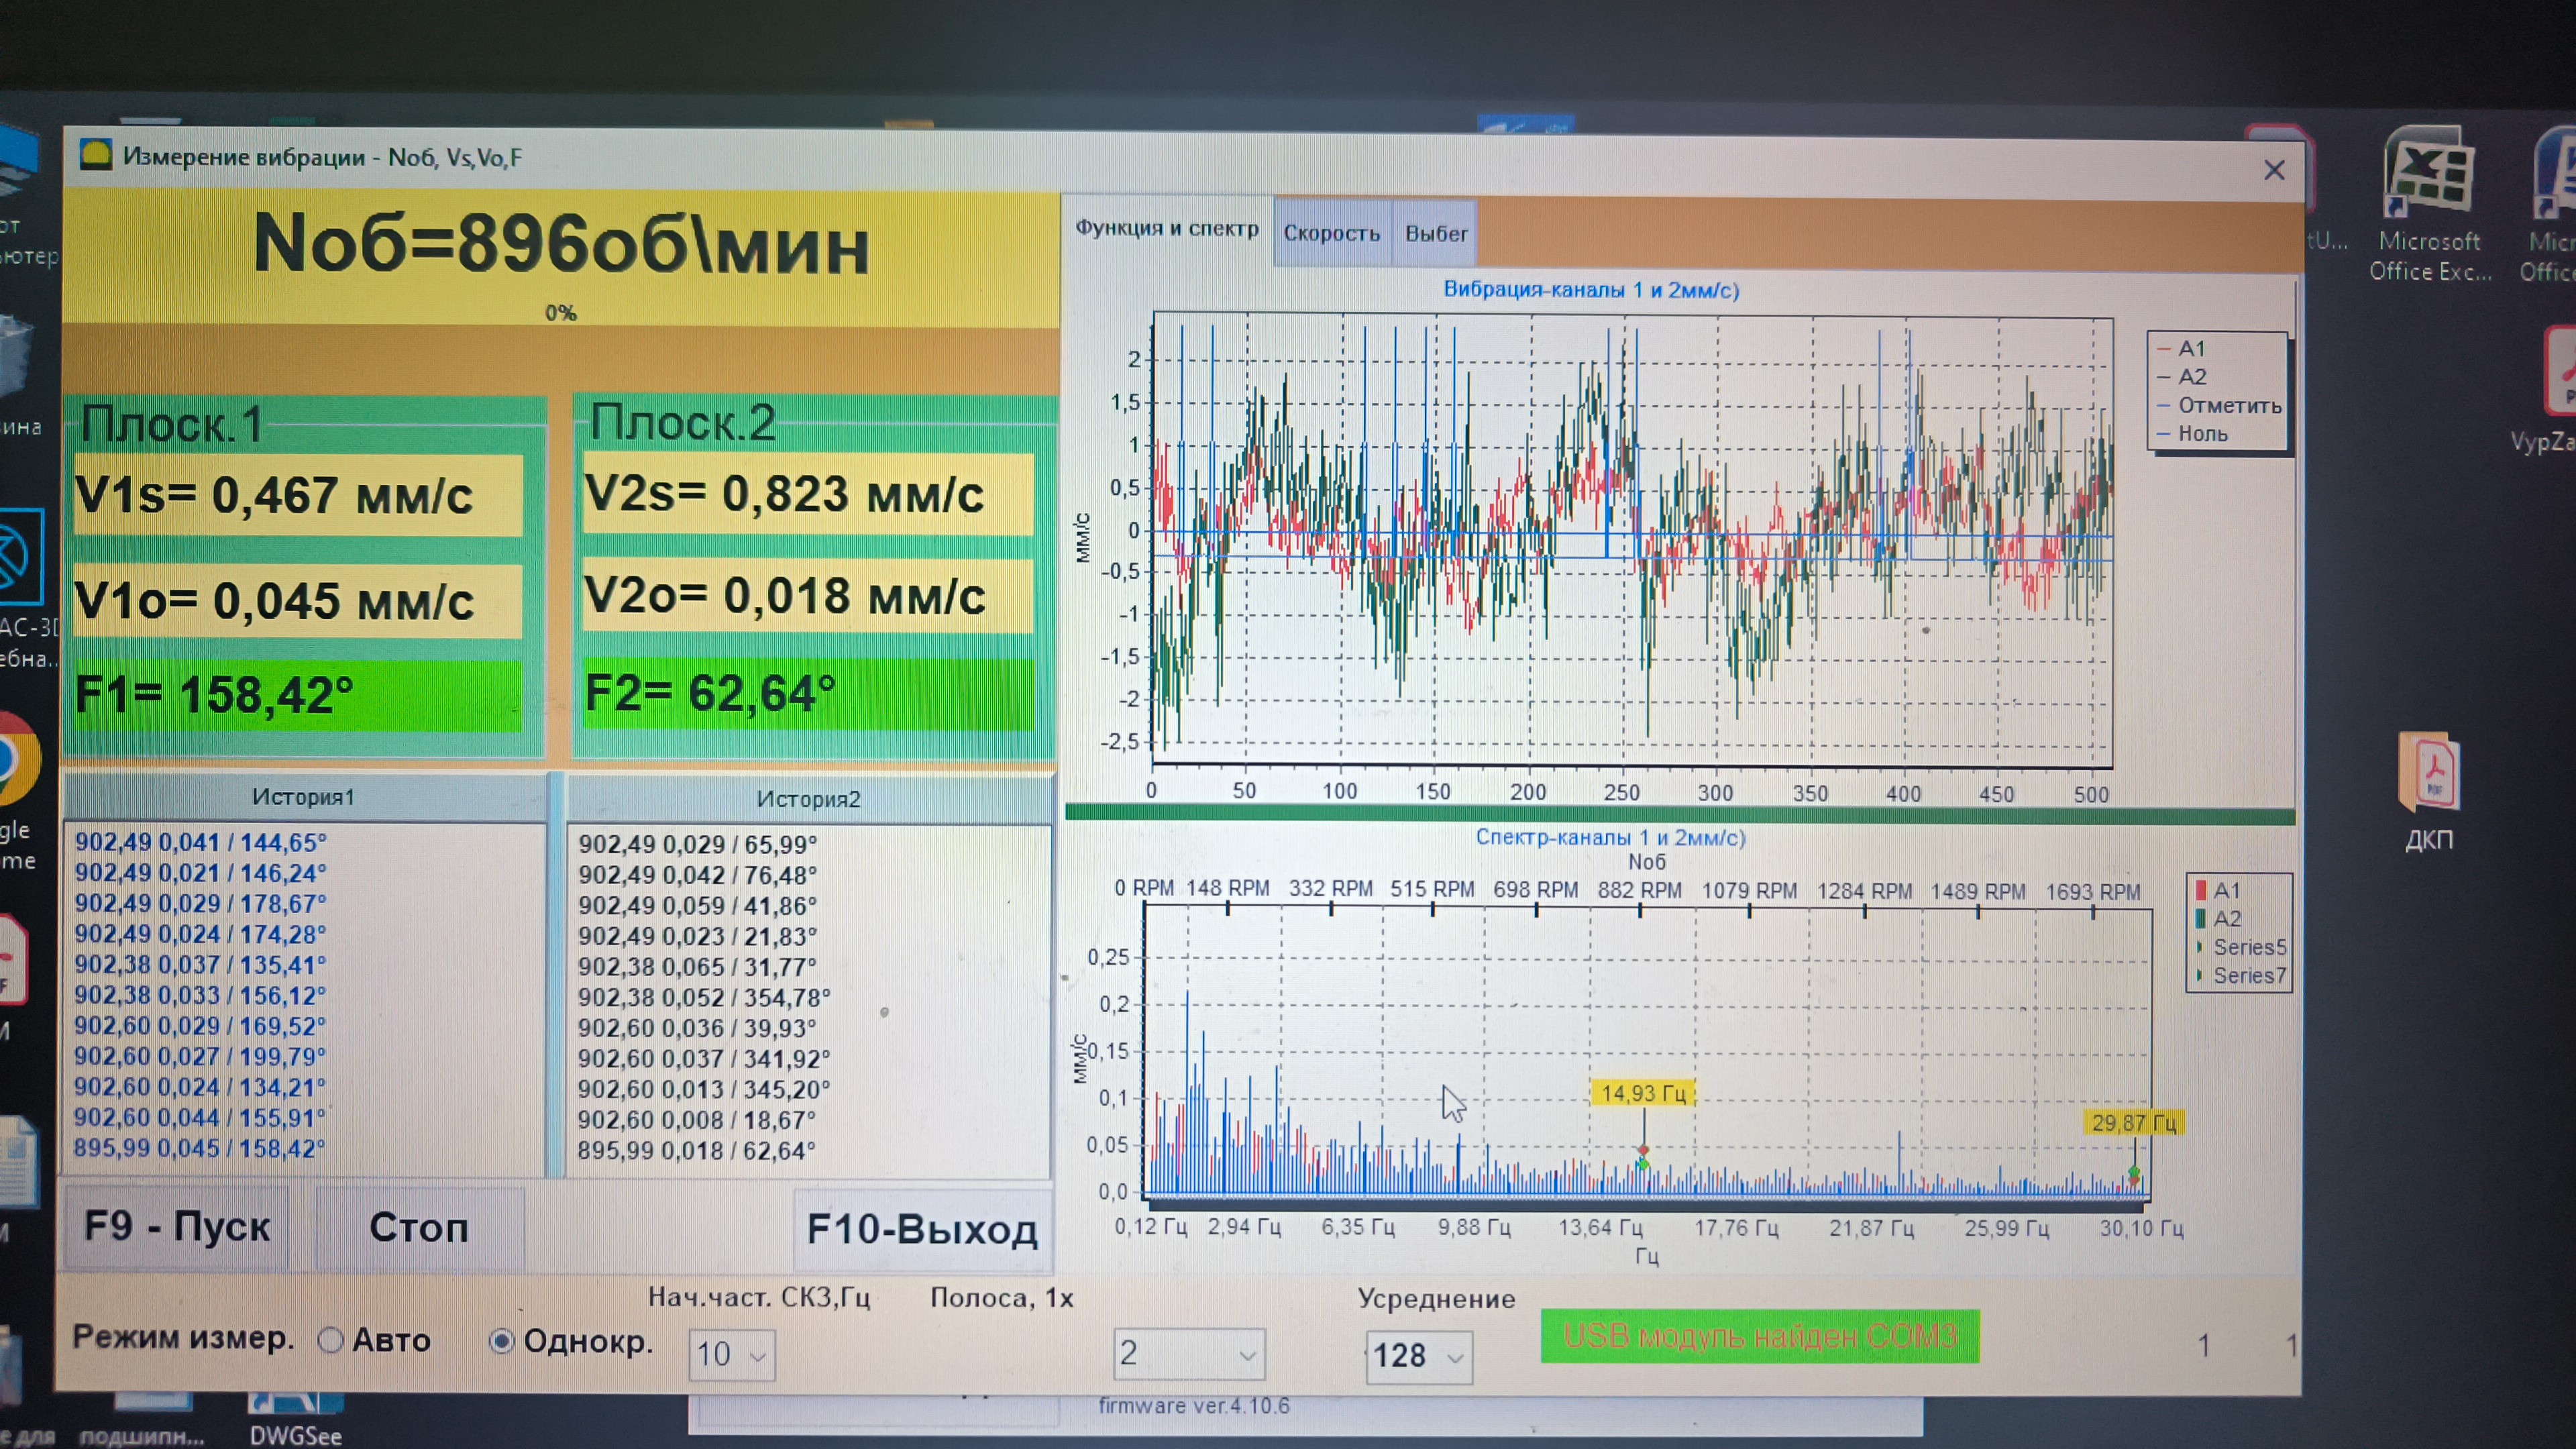Open the Усреднение dropdown showing 128
2576x1449 pixels.
pos(1418,1356)
